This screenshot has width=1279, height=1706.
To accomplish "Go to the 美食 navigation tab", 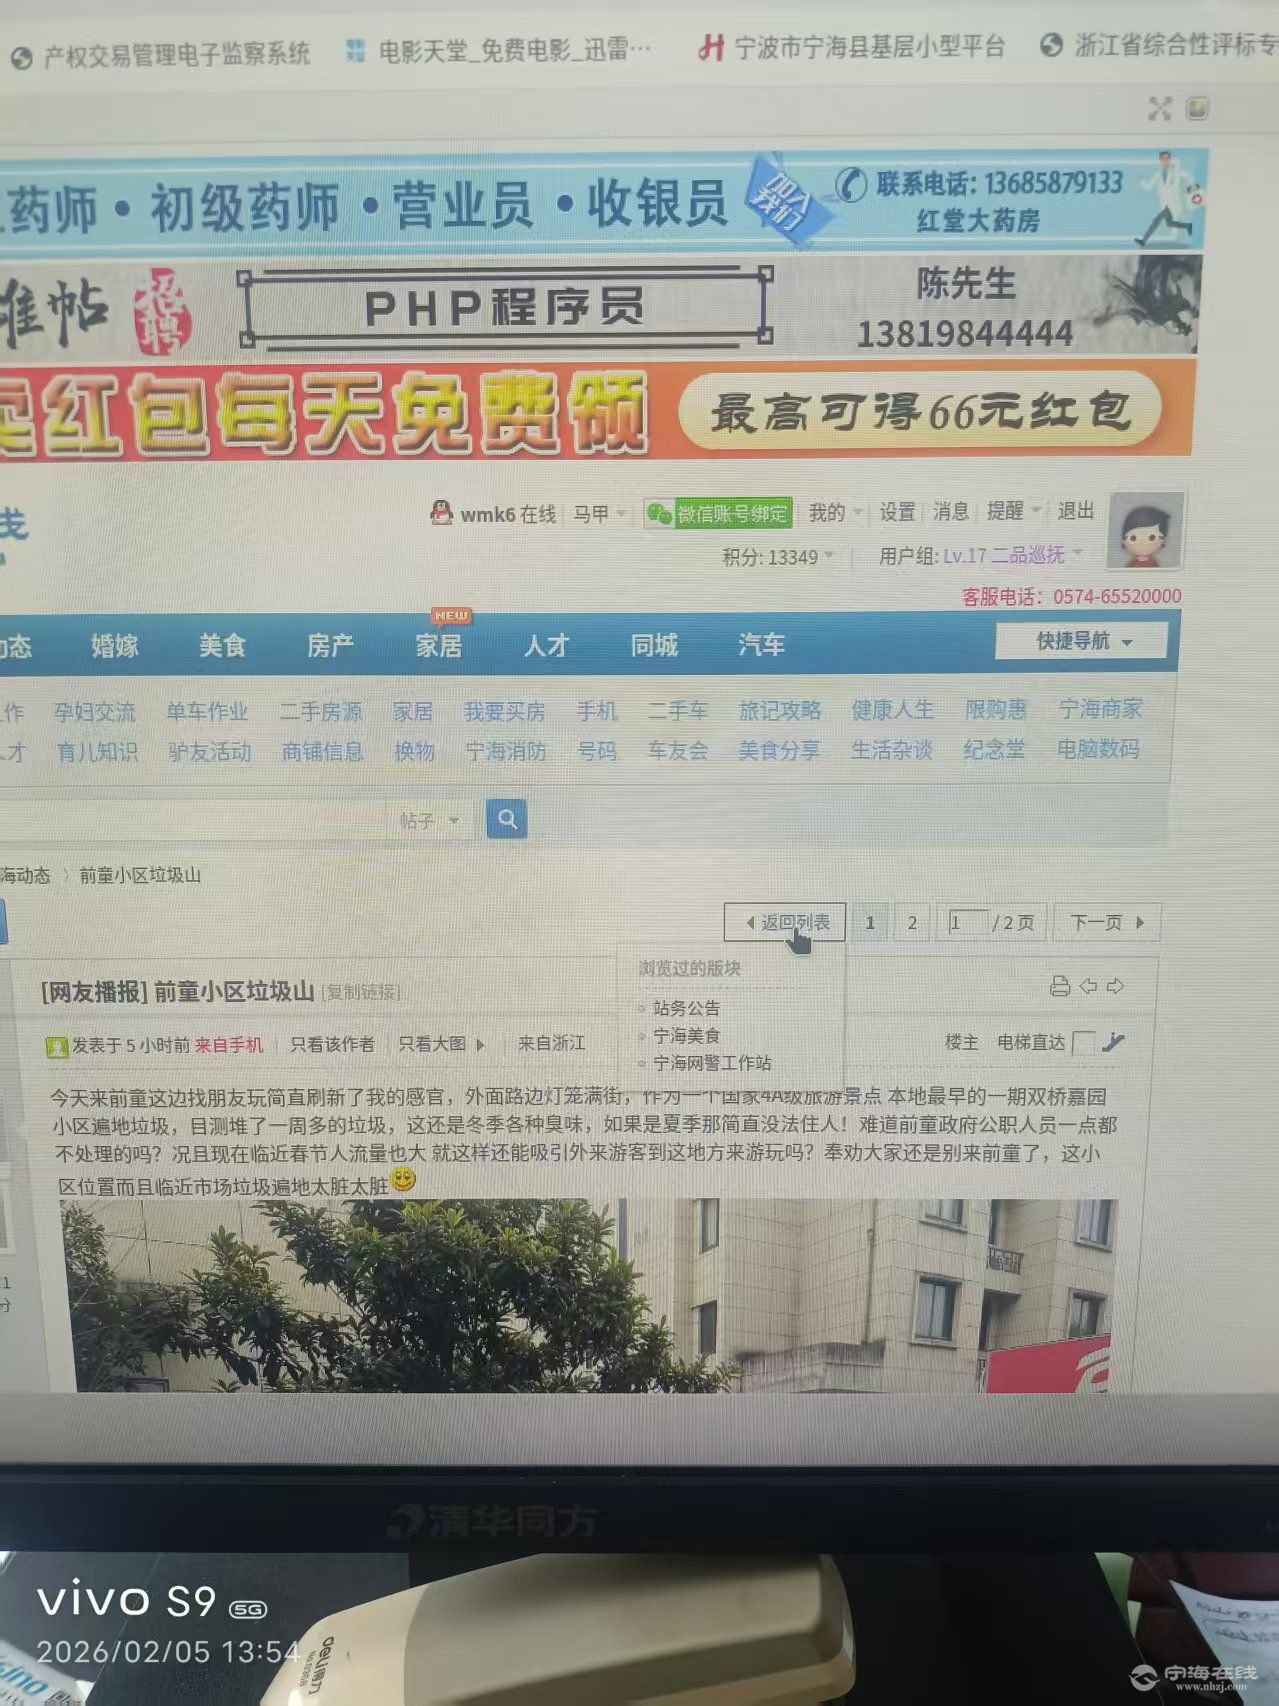I will point(222,646).
